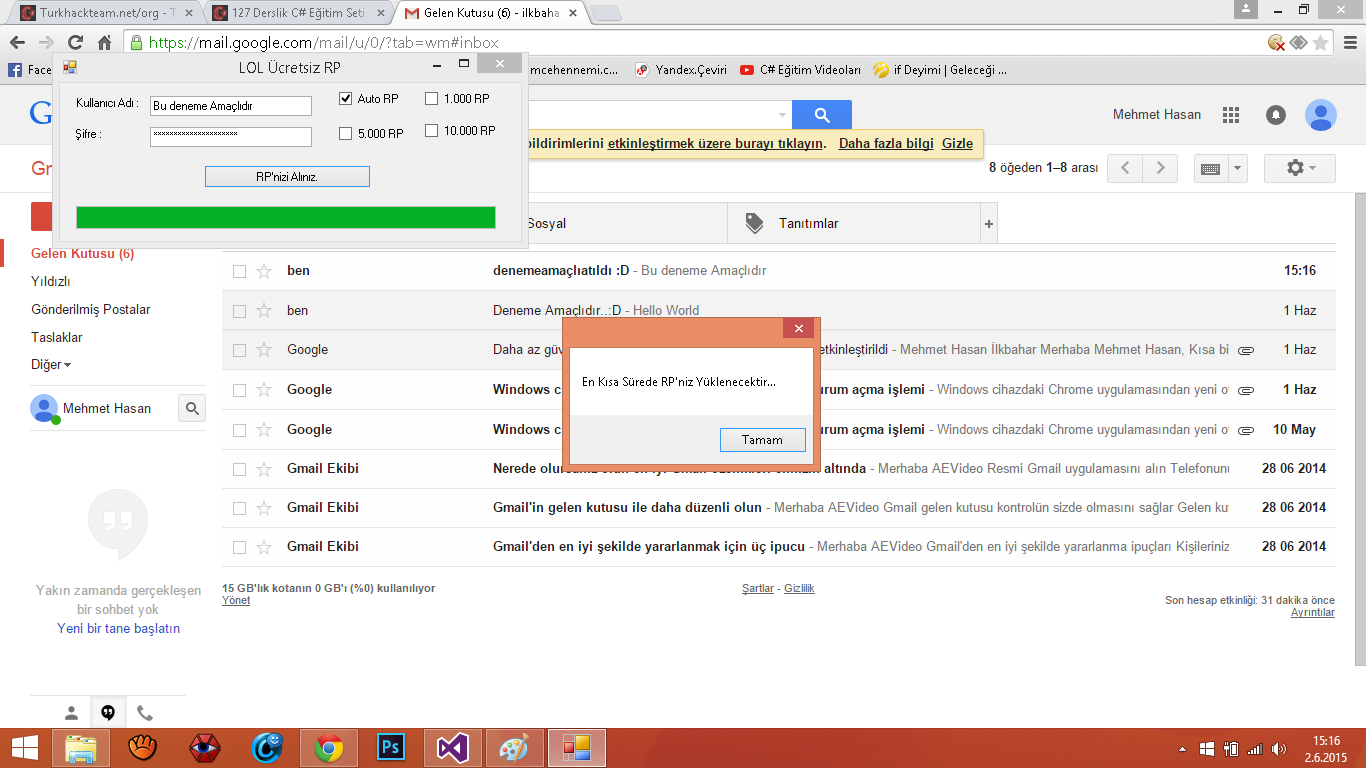The image size is (1366, 768).
Task: Click the Tamam button in dialog
Action: tap(763, 440)
